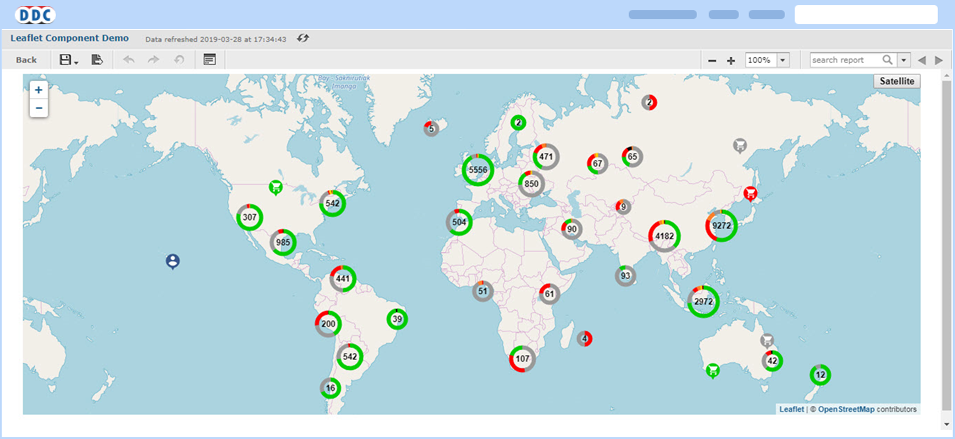Open the OpenStreetMap attribution link
This screenshot has height=439, width=955.
tap(846, 409)
